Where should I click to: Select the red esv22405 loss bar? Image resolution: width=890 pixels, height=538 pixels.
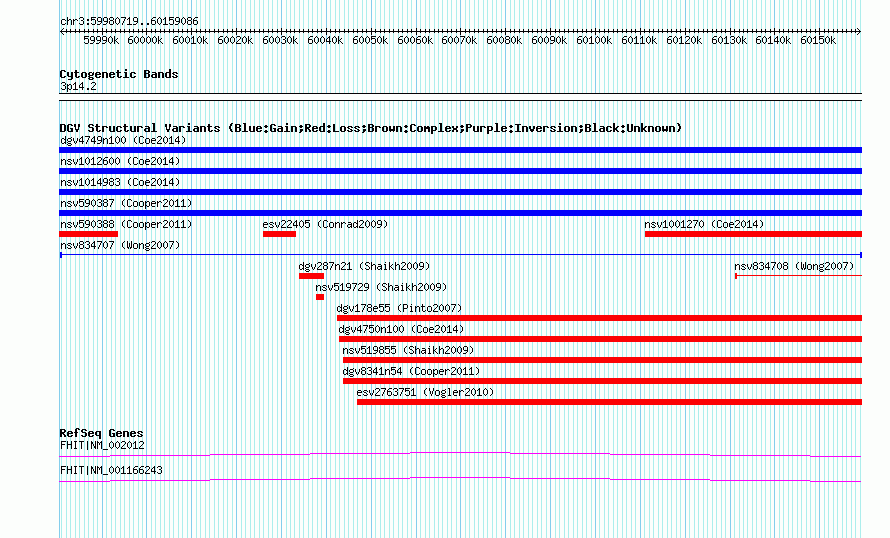[x=279, y=234]
